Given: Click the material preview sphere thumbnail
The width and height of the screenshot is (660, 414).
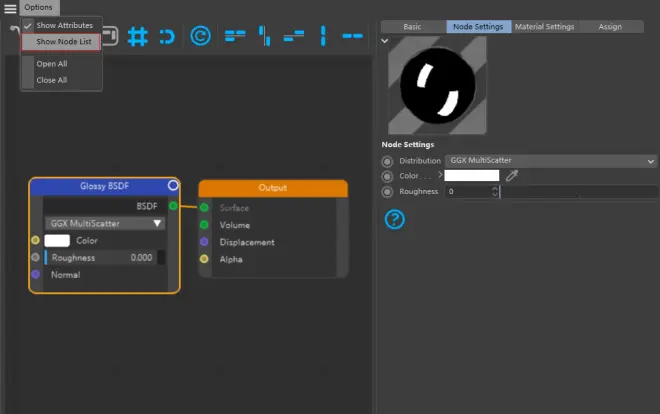Looking at the screenshot, I should tap(437, 85).
